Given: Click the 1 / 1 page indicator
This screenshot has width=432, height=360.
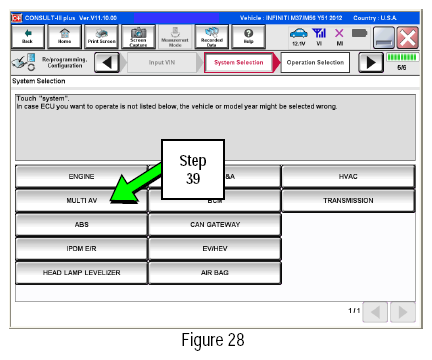Looking at the screenshot, I should pyautogui.click(x=354, y=310).
